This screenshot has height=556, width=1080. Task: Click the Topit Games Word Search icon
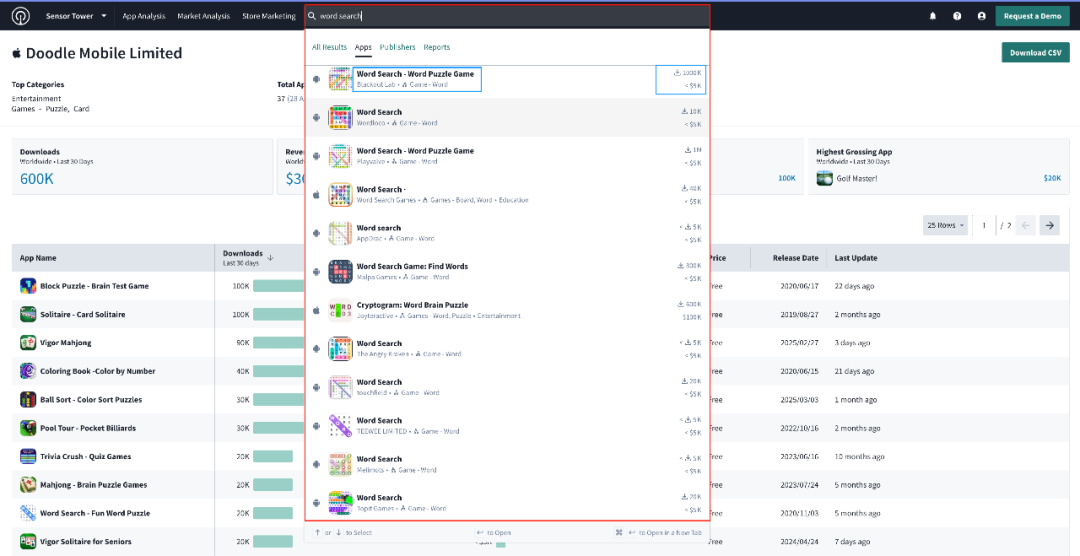point(341,503)
